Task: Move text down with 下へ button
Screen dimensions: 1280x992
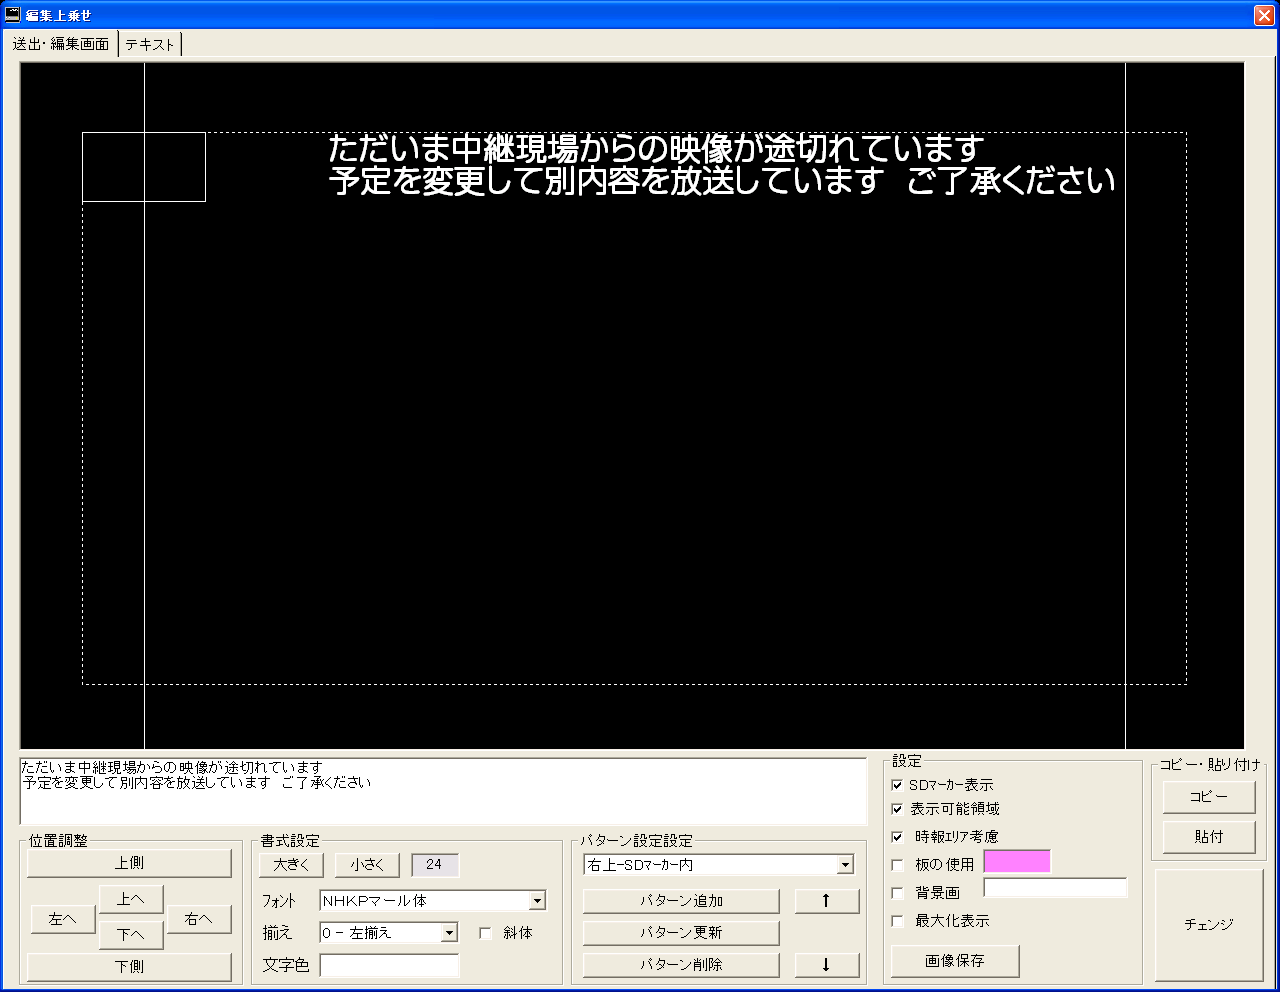Action: (x=131, y=935)
